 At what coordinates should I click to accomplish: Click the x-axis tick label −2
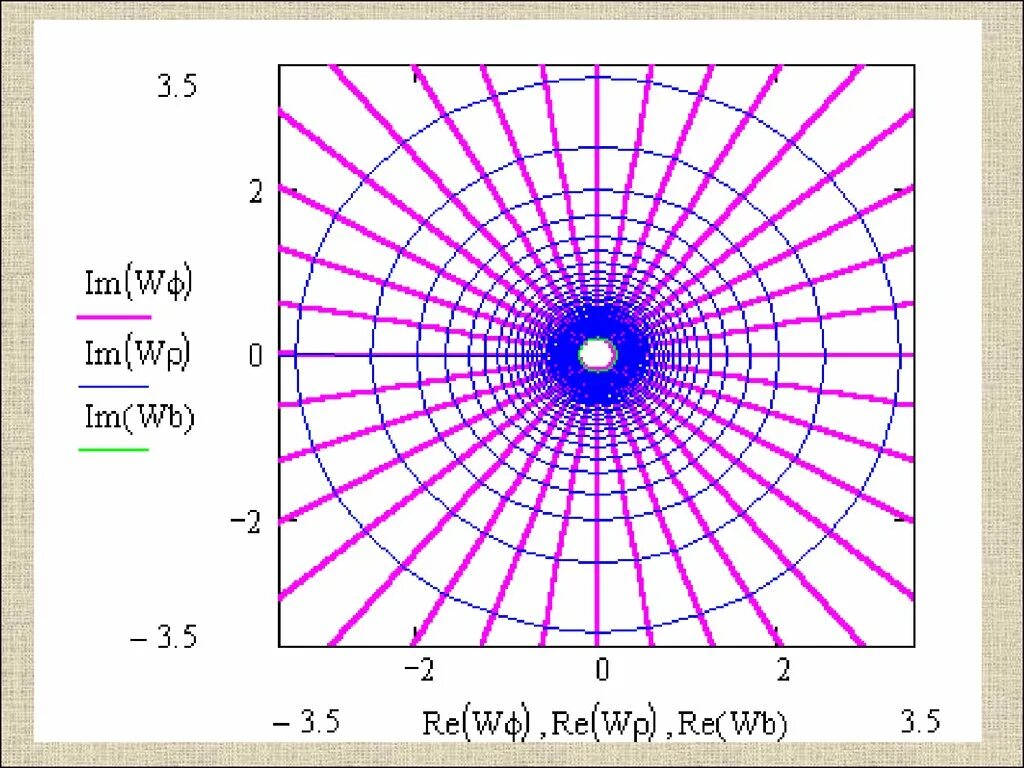click(x=419, y=670)
